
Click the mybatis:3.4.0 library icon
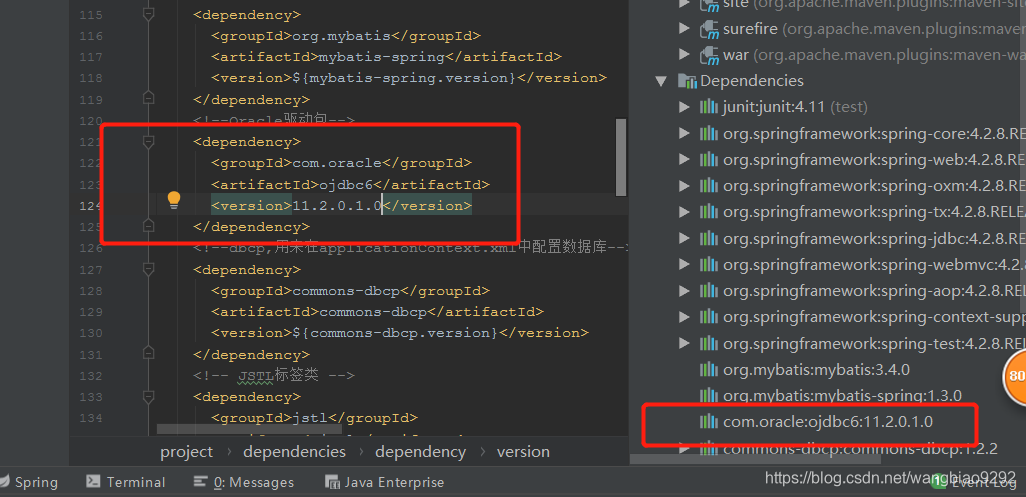(x=709, y=369)
